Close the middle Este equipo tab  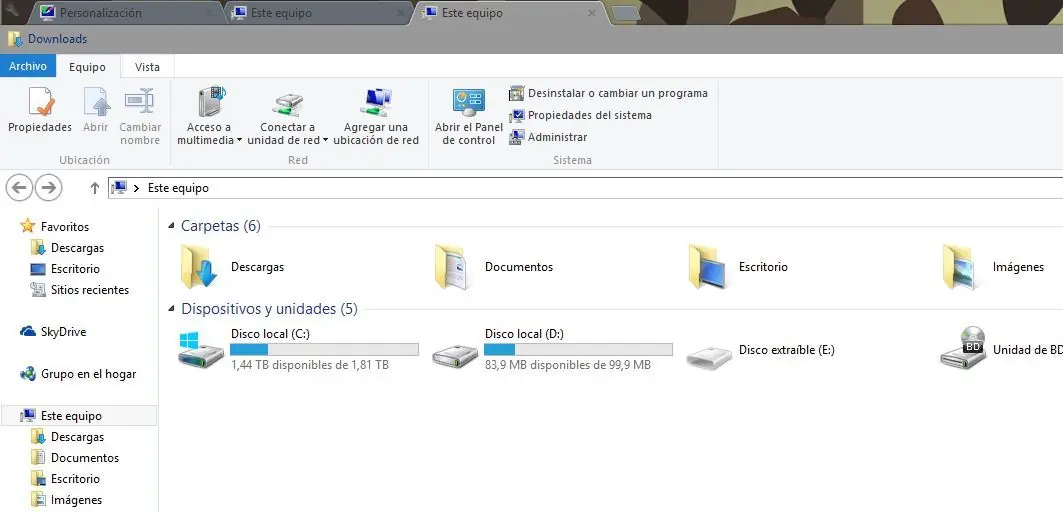click(401, 13)
